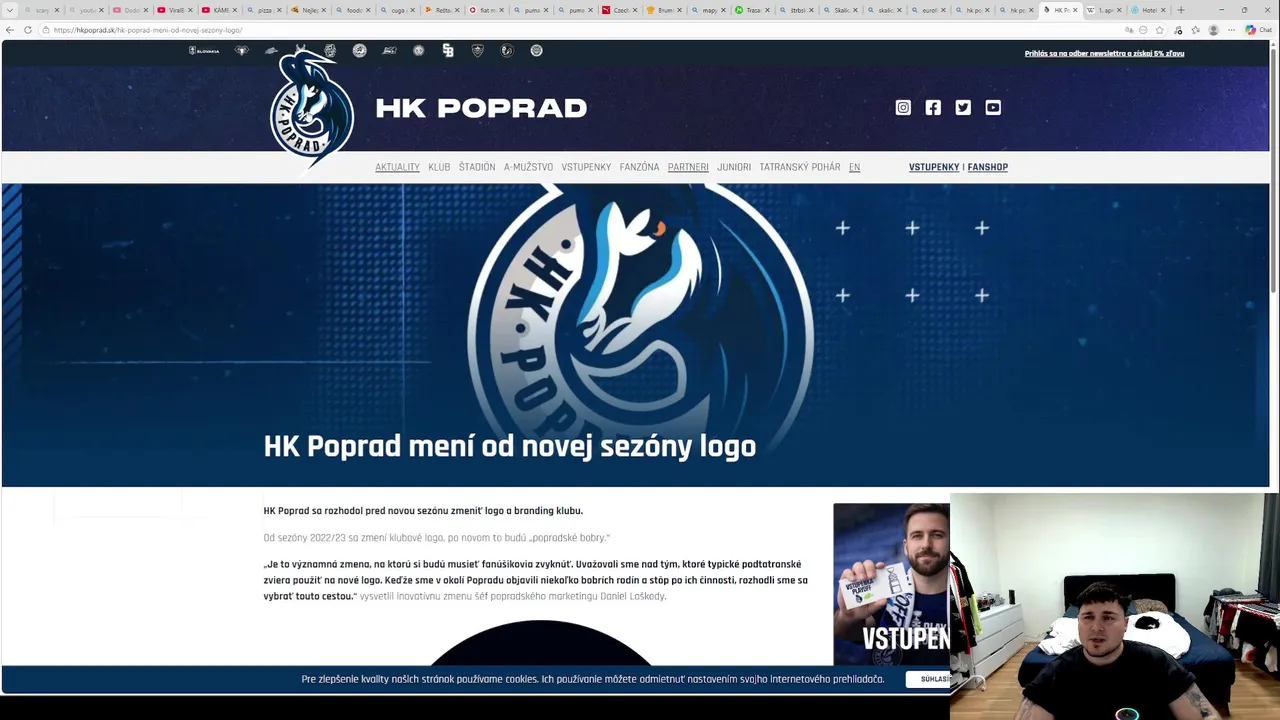Close the Hotel tab

1164,10
